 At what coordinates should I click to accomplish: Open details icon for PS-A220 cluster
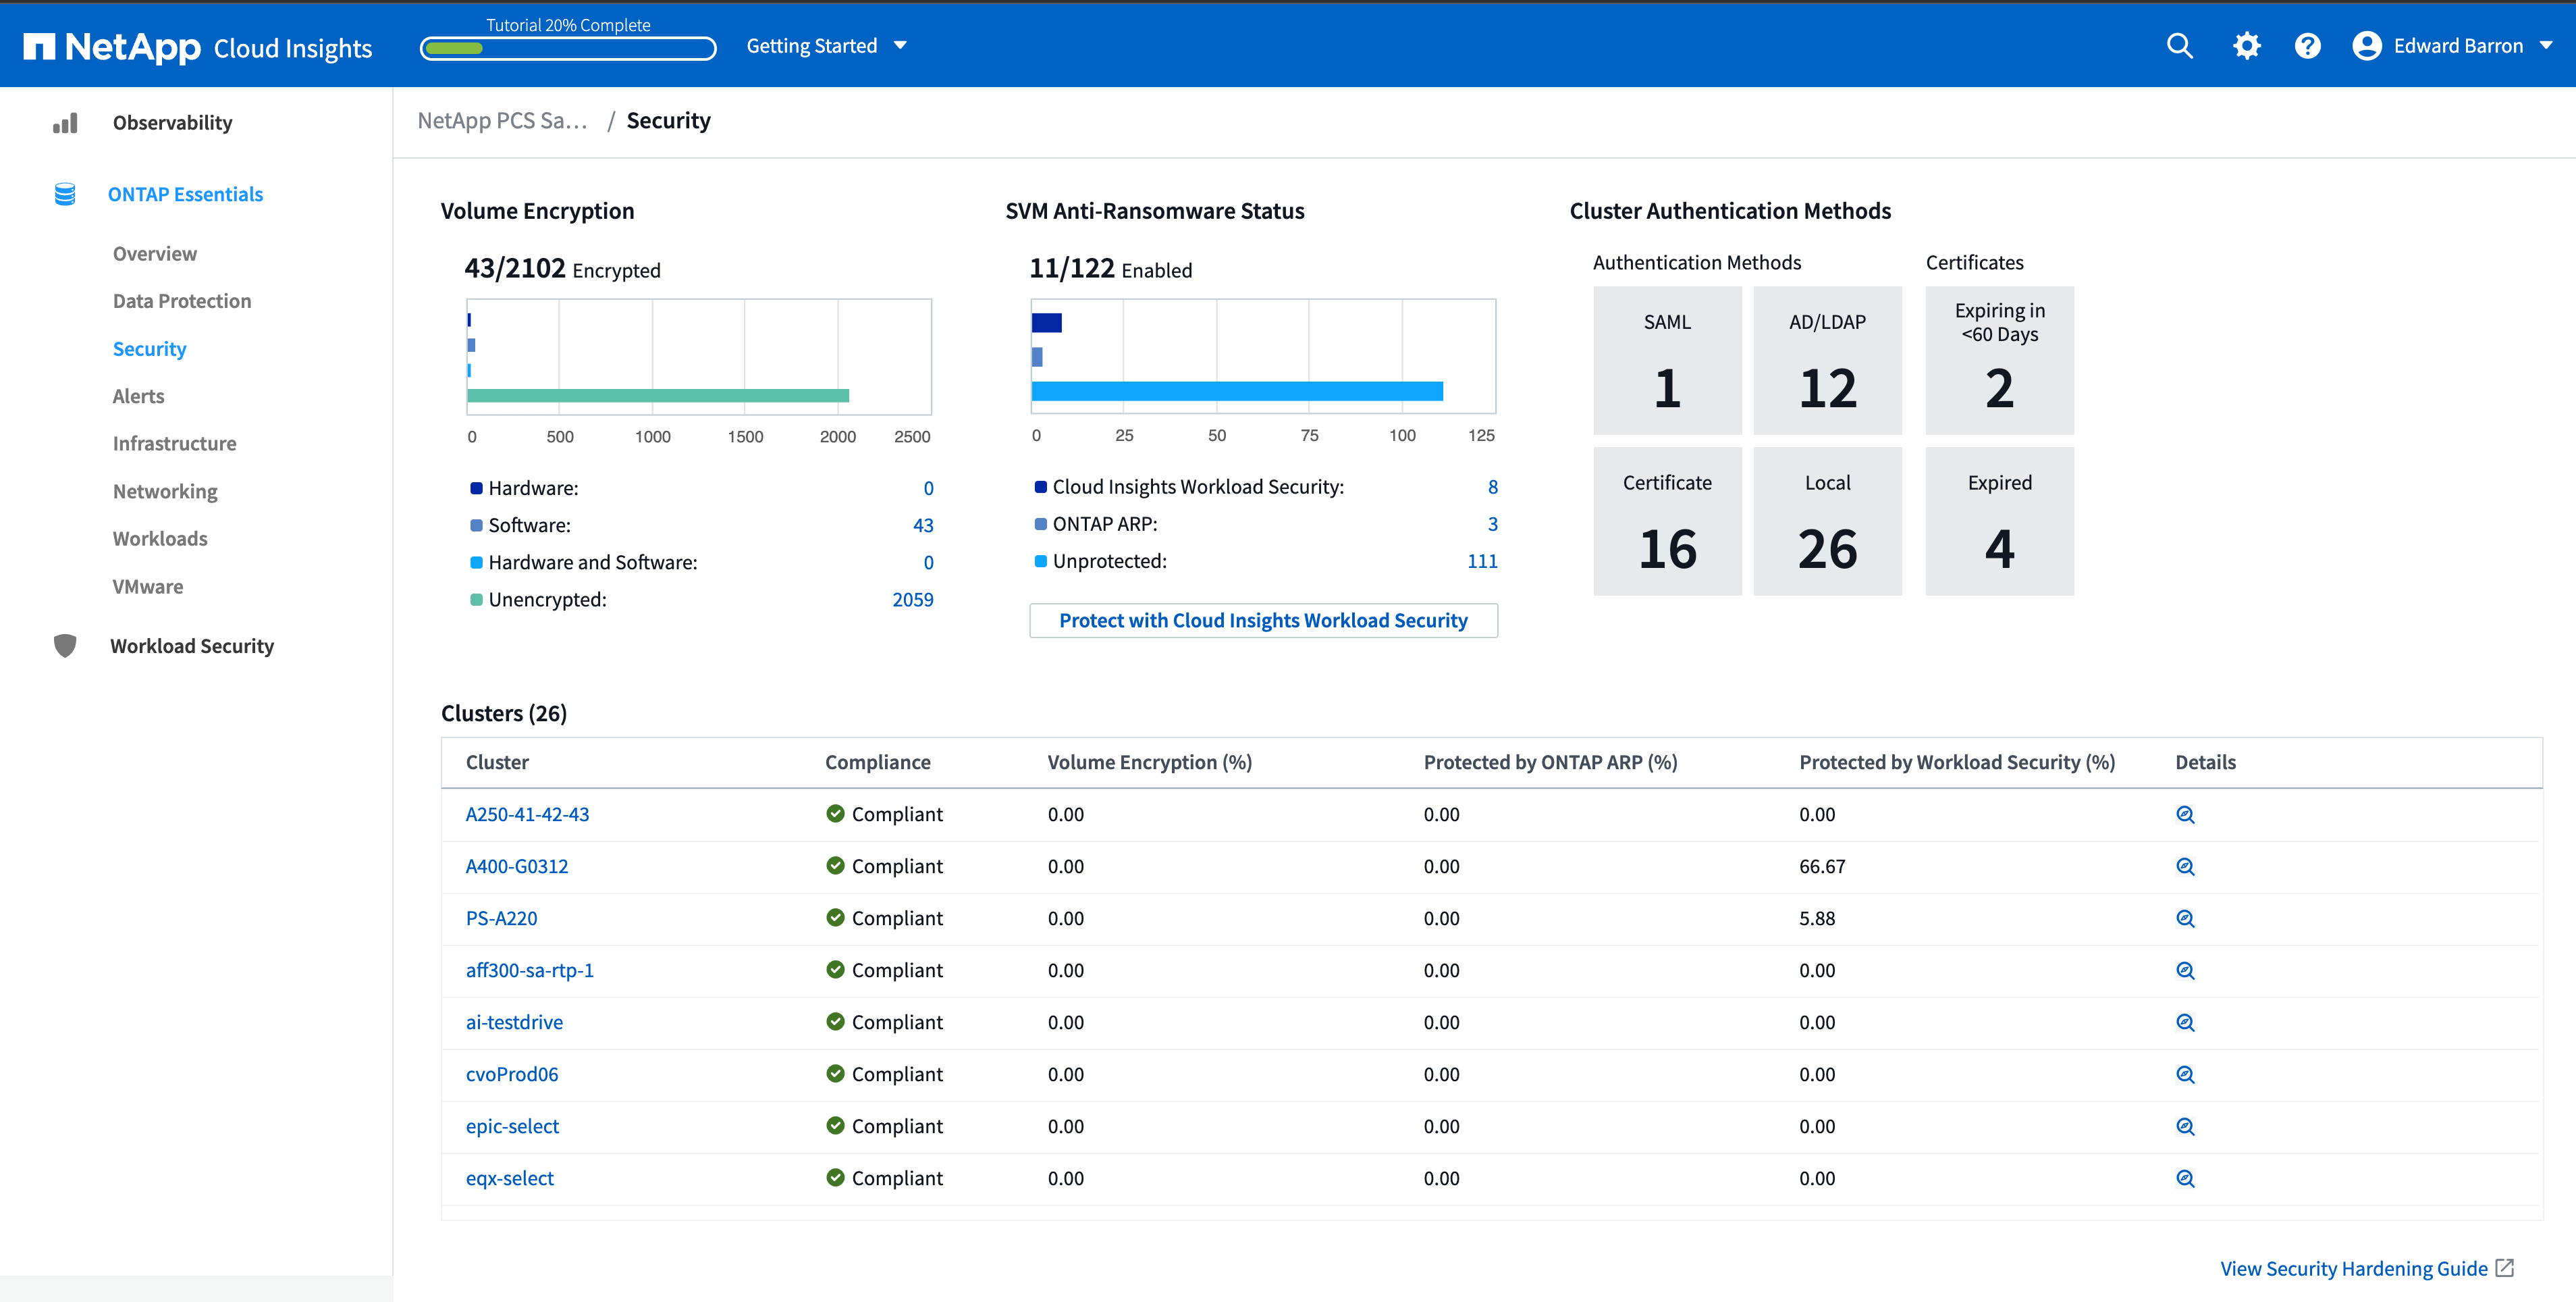click(2185, 918)
